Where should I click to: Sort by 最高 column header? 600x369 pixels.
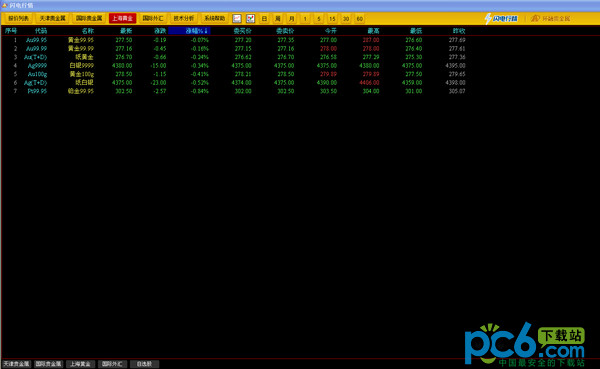[x=373, y=31]
